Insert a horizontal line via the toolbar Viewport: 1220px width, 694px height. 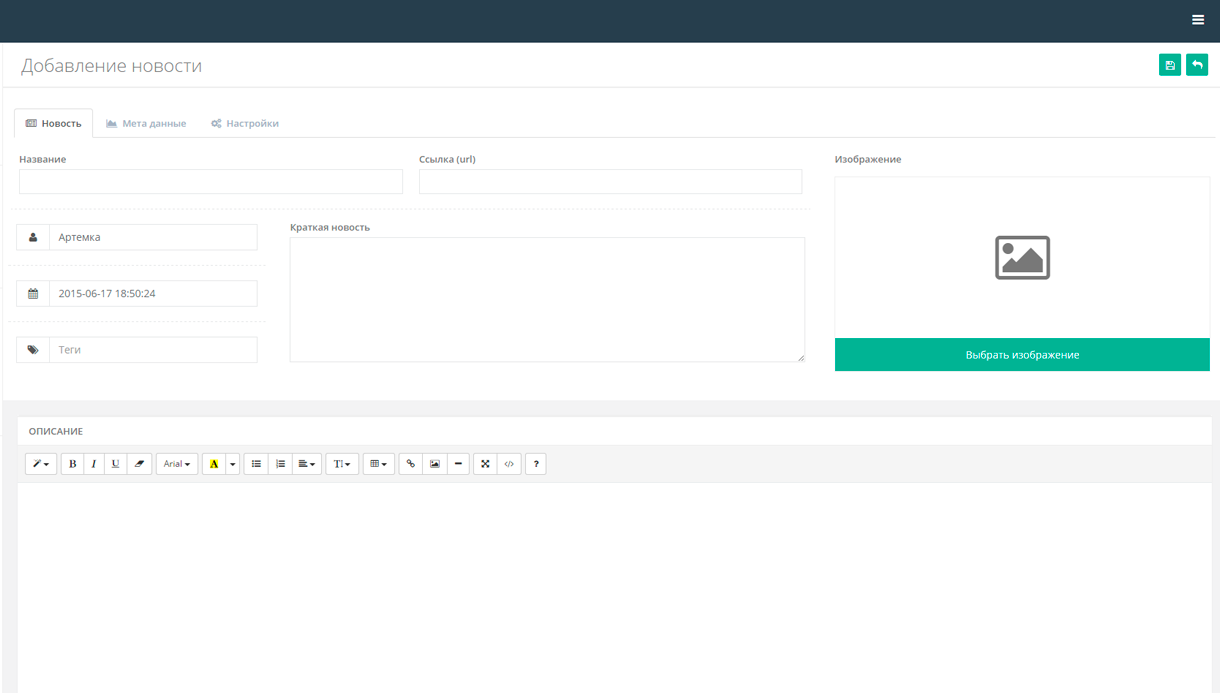click(458, 463)
